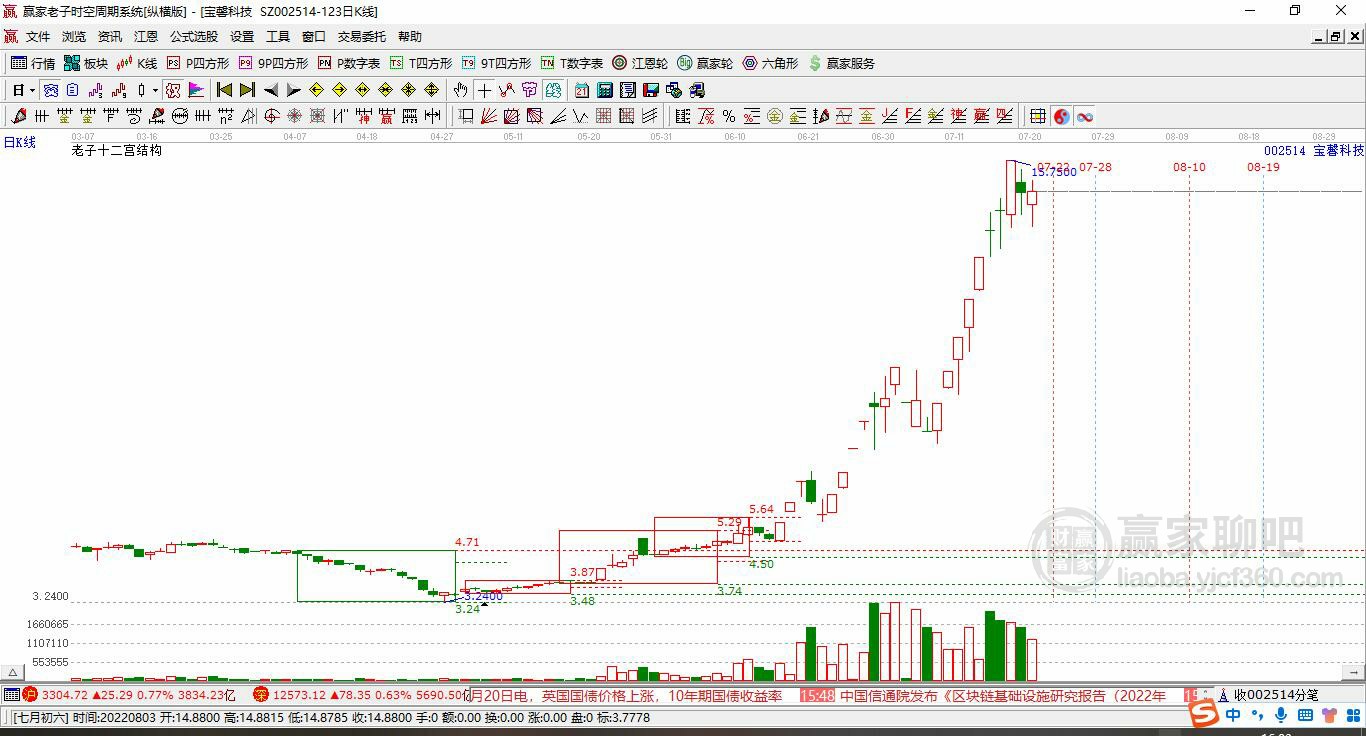
Task: Open the P数字表 number table
Action: coord(349,63)
